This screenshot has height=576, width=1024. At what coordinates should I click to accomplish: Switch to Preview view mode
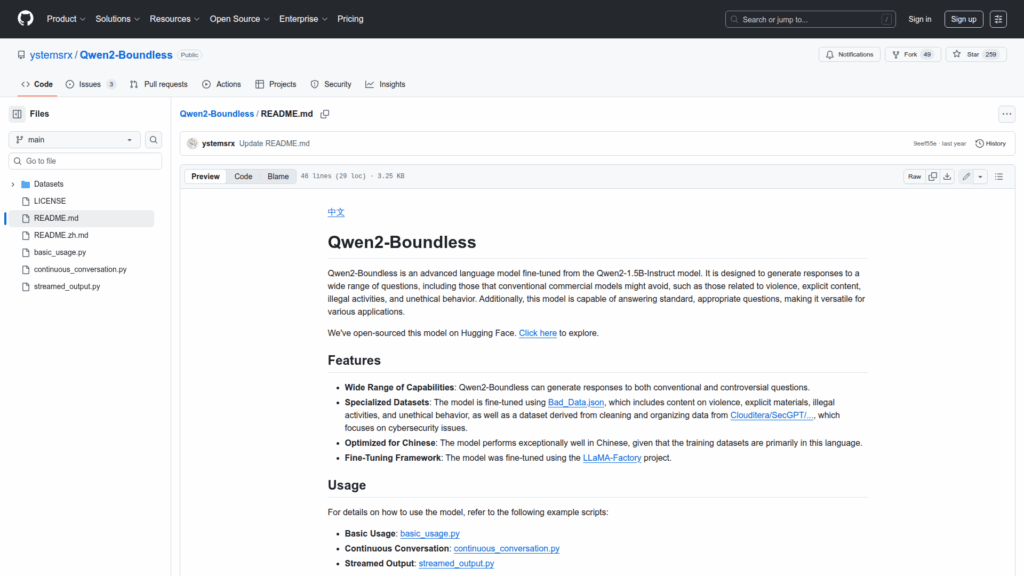[205, 177]
